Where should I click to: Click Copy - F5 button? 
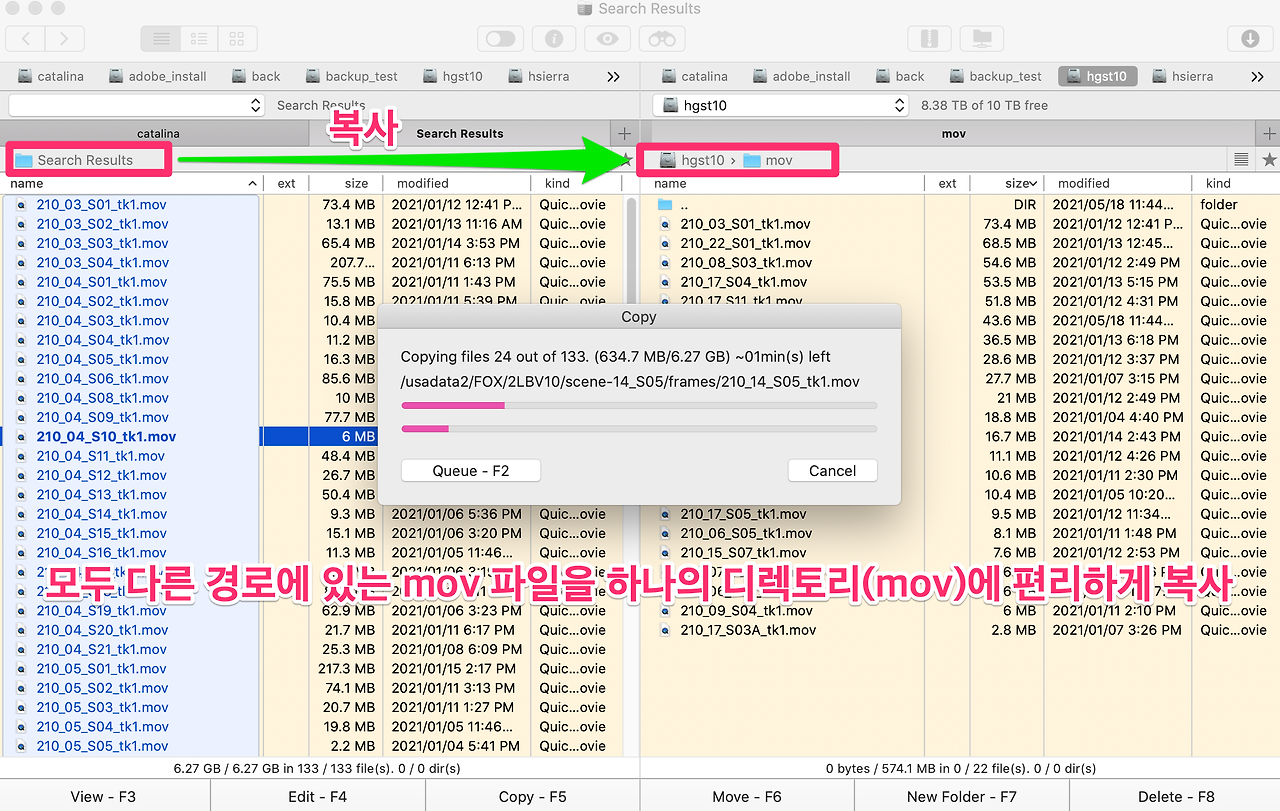532,796
